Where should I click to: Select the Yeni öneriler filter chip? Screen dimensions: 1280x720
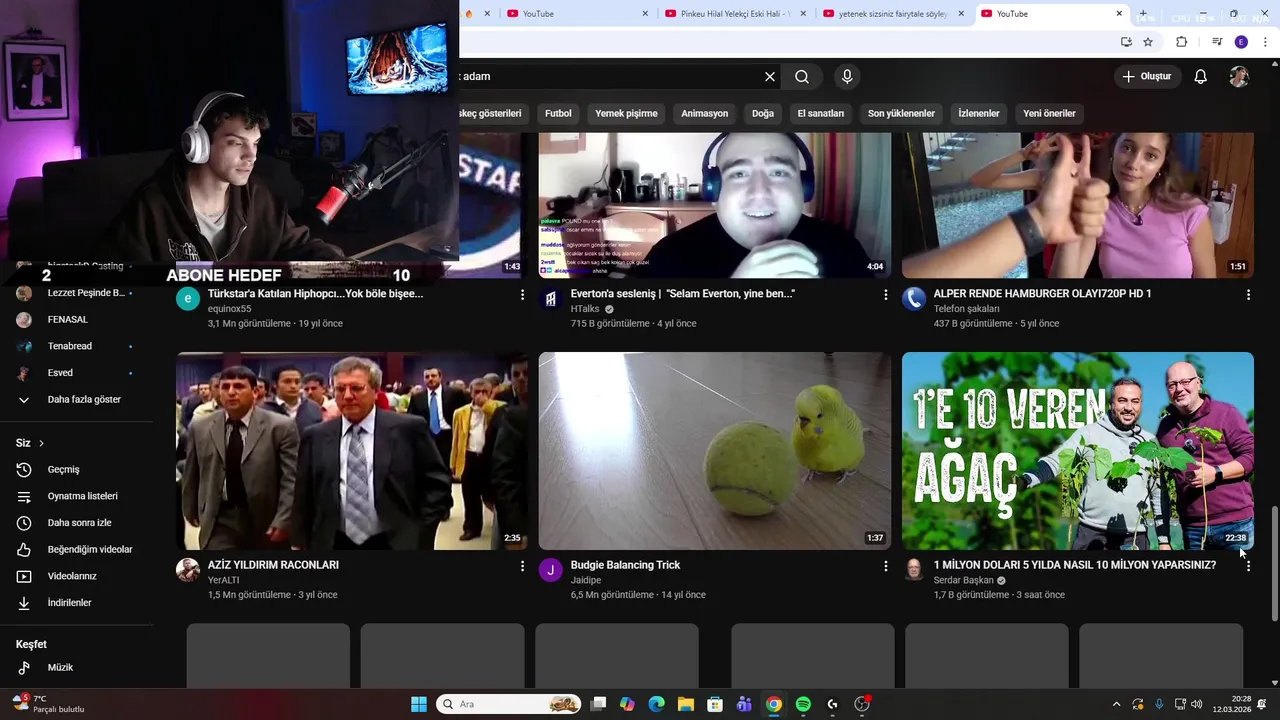coord(1049,113)
